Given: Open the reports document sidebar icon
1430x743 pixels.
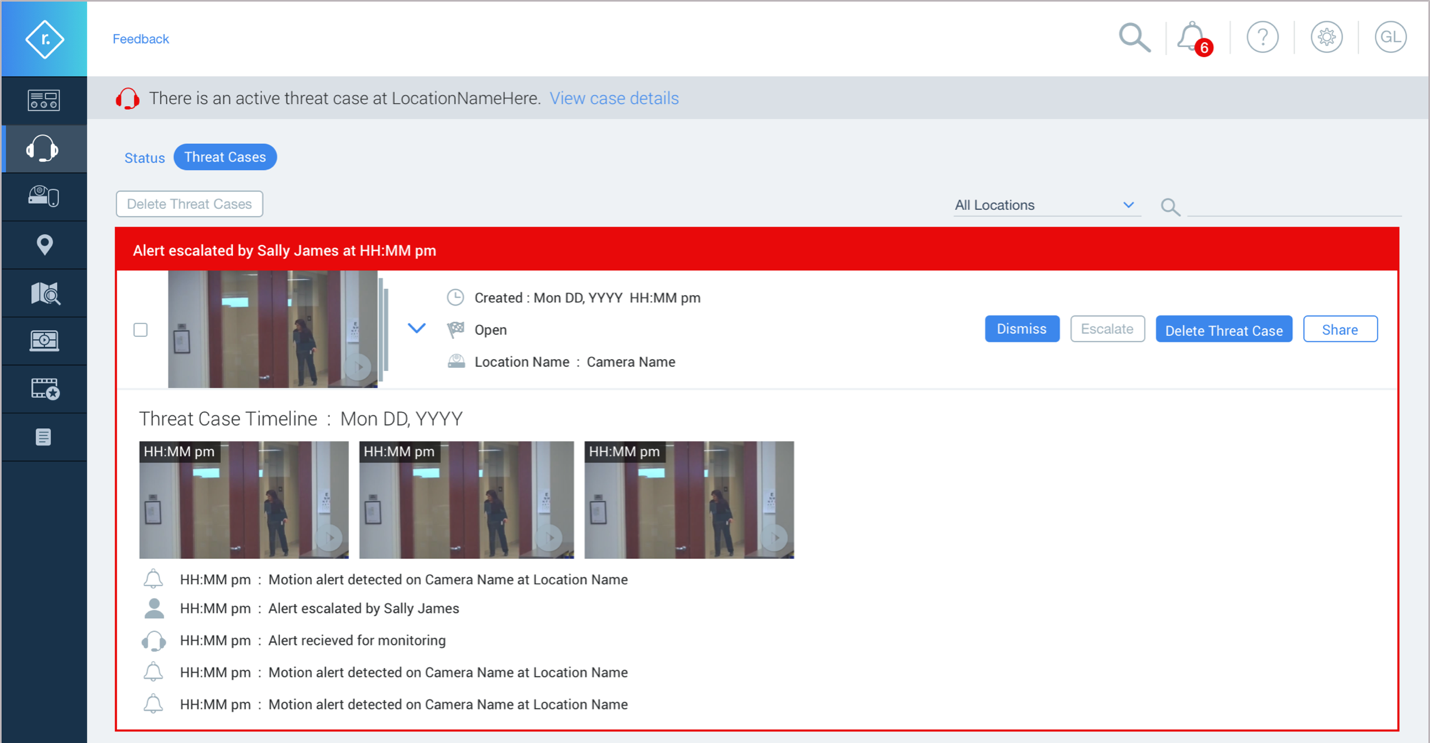Looking at the screenshot, I should pos(43,437).
